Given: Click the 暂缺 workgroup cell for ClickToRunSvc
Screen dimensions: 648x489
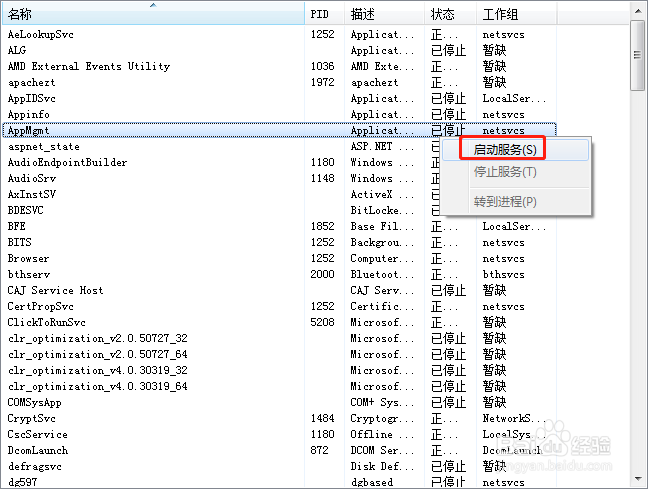Looking at the screenshot, I should click(494, 322).
